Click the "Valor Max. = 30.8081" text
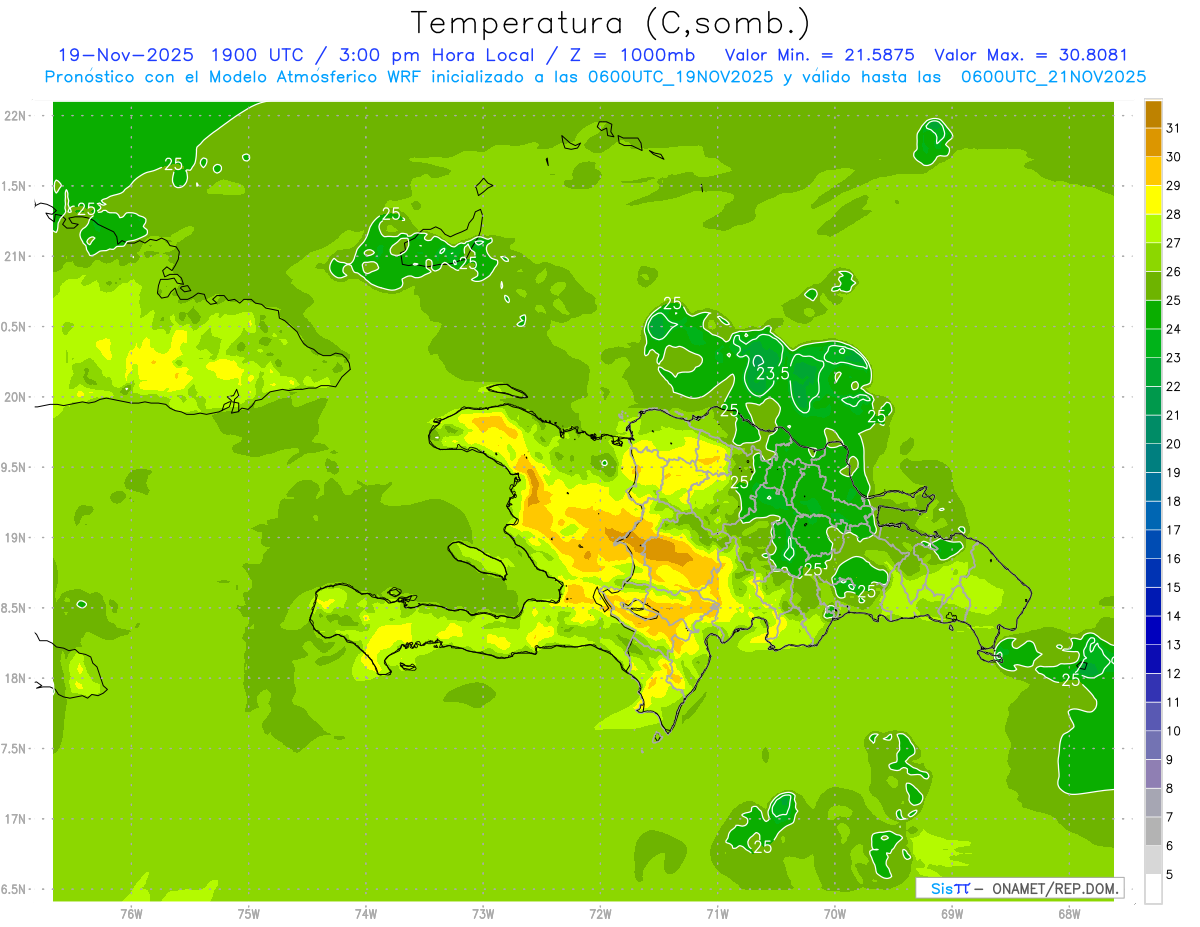Screen dimensions: 1200x927 [1030, 55]
